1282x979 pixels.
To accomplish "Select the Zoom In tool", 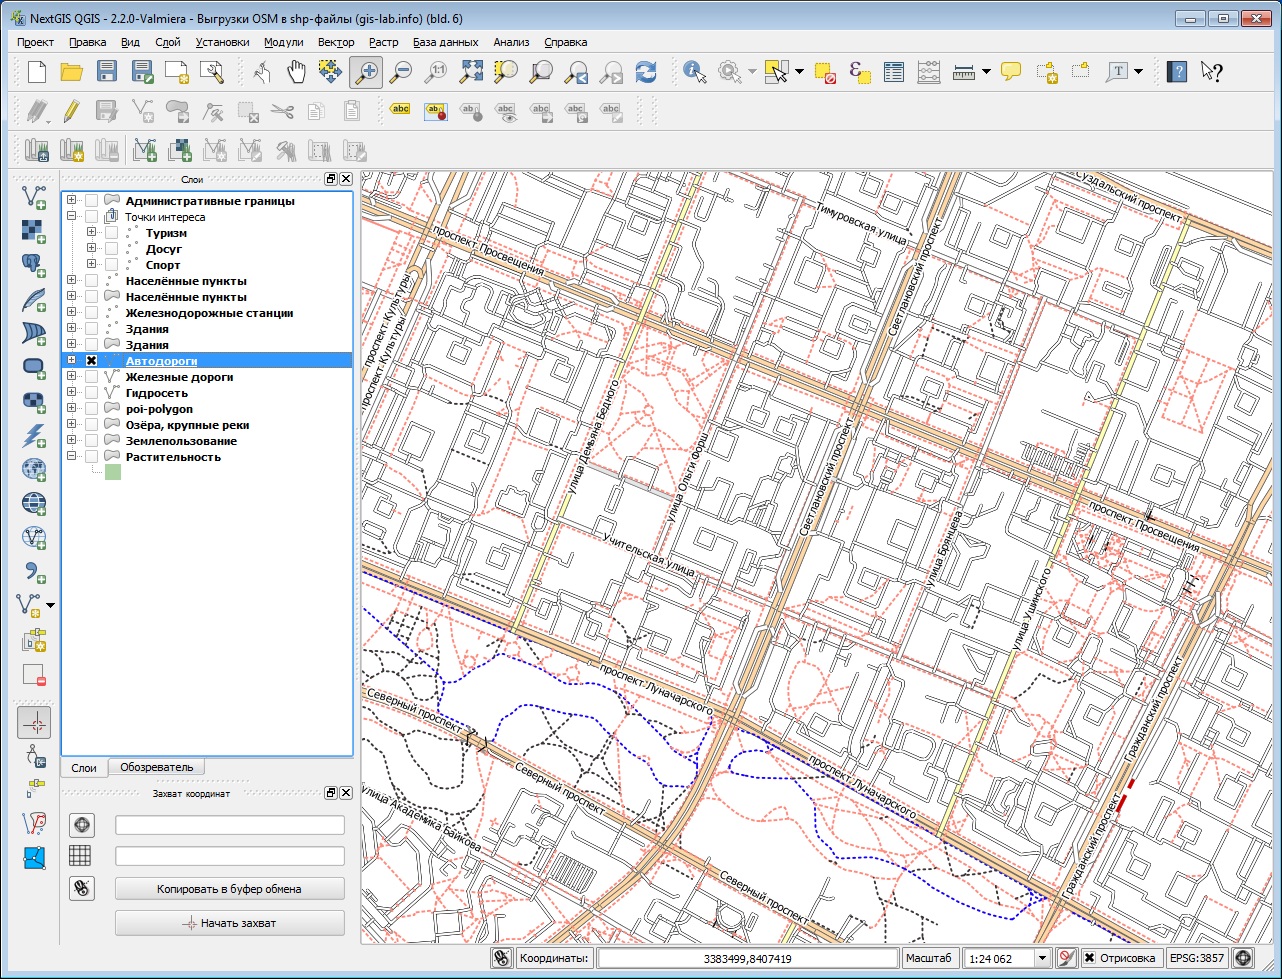I will (365, 71).
